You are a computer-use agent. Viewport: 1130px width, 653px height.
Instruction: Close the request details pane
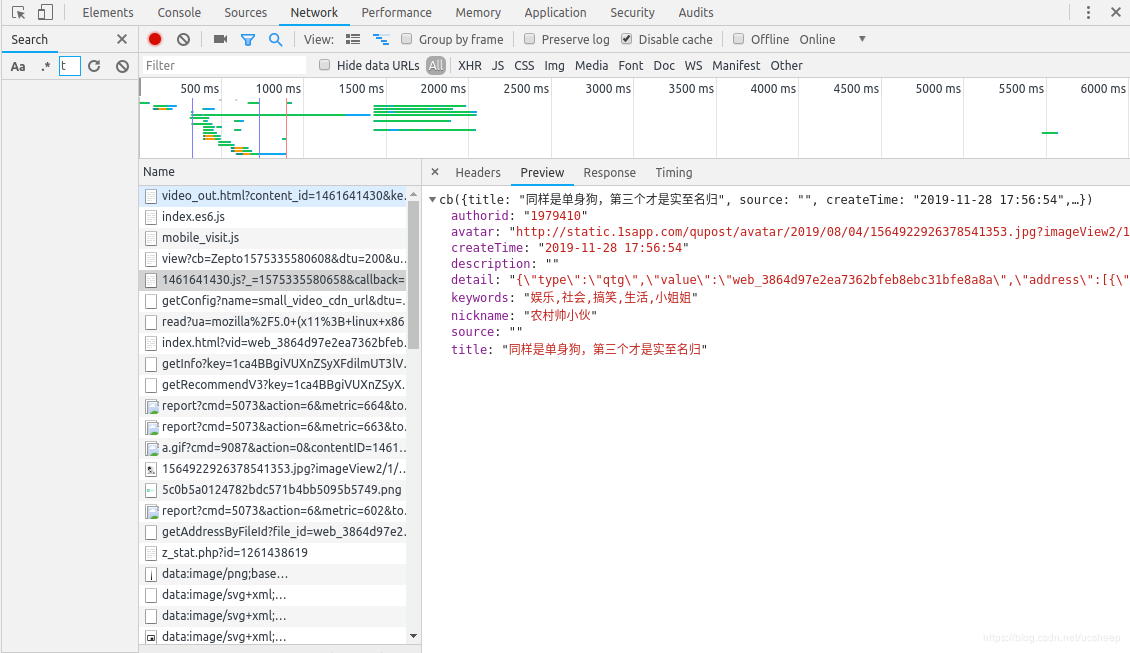tap(435, 172)
